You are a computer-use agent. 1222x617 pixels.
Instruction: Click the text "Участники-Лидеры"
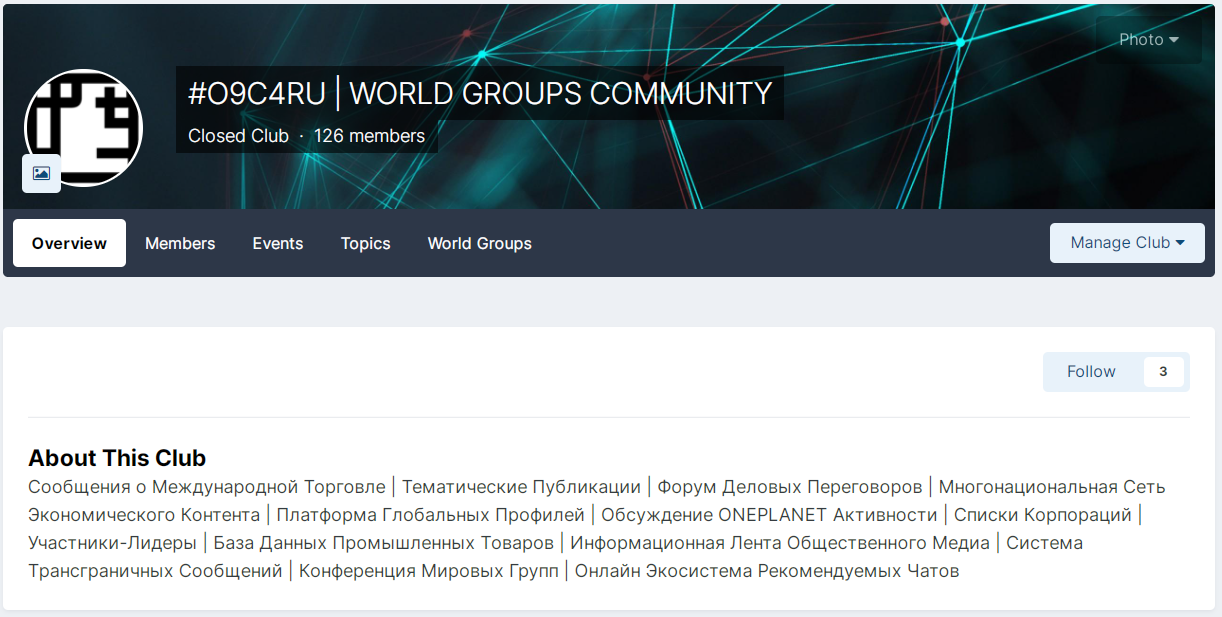tap(112, 543)
